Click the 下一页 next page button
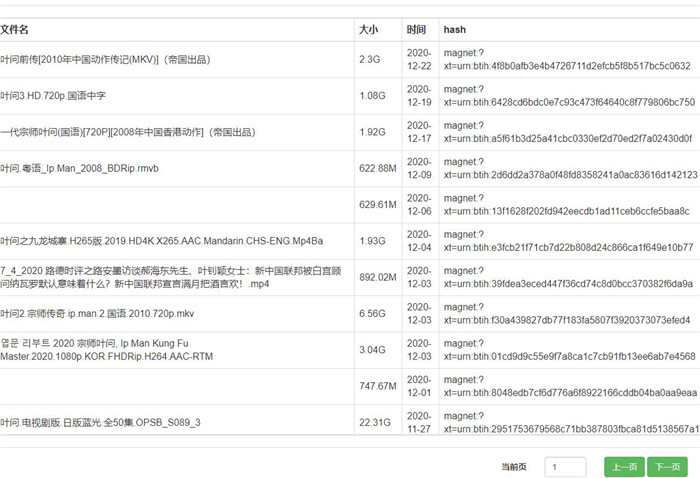 (x=667, y=467)
